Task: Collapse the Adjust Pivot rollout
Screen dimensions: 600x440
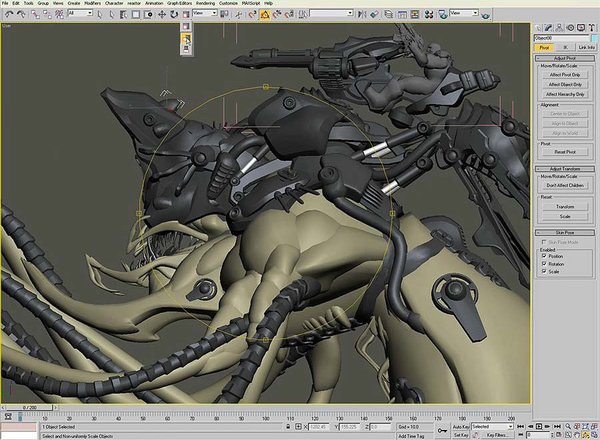Action: click(x=564, y=59)
